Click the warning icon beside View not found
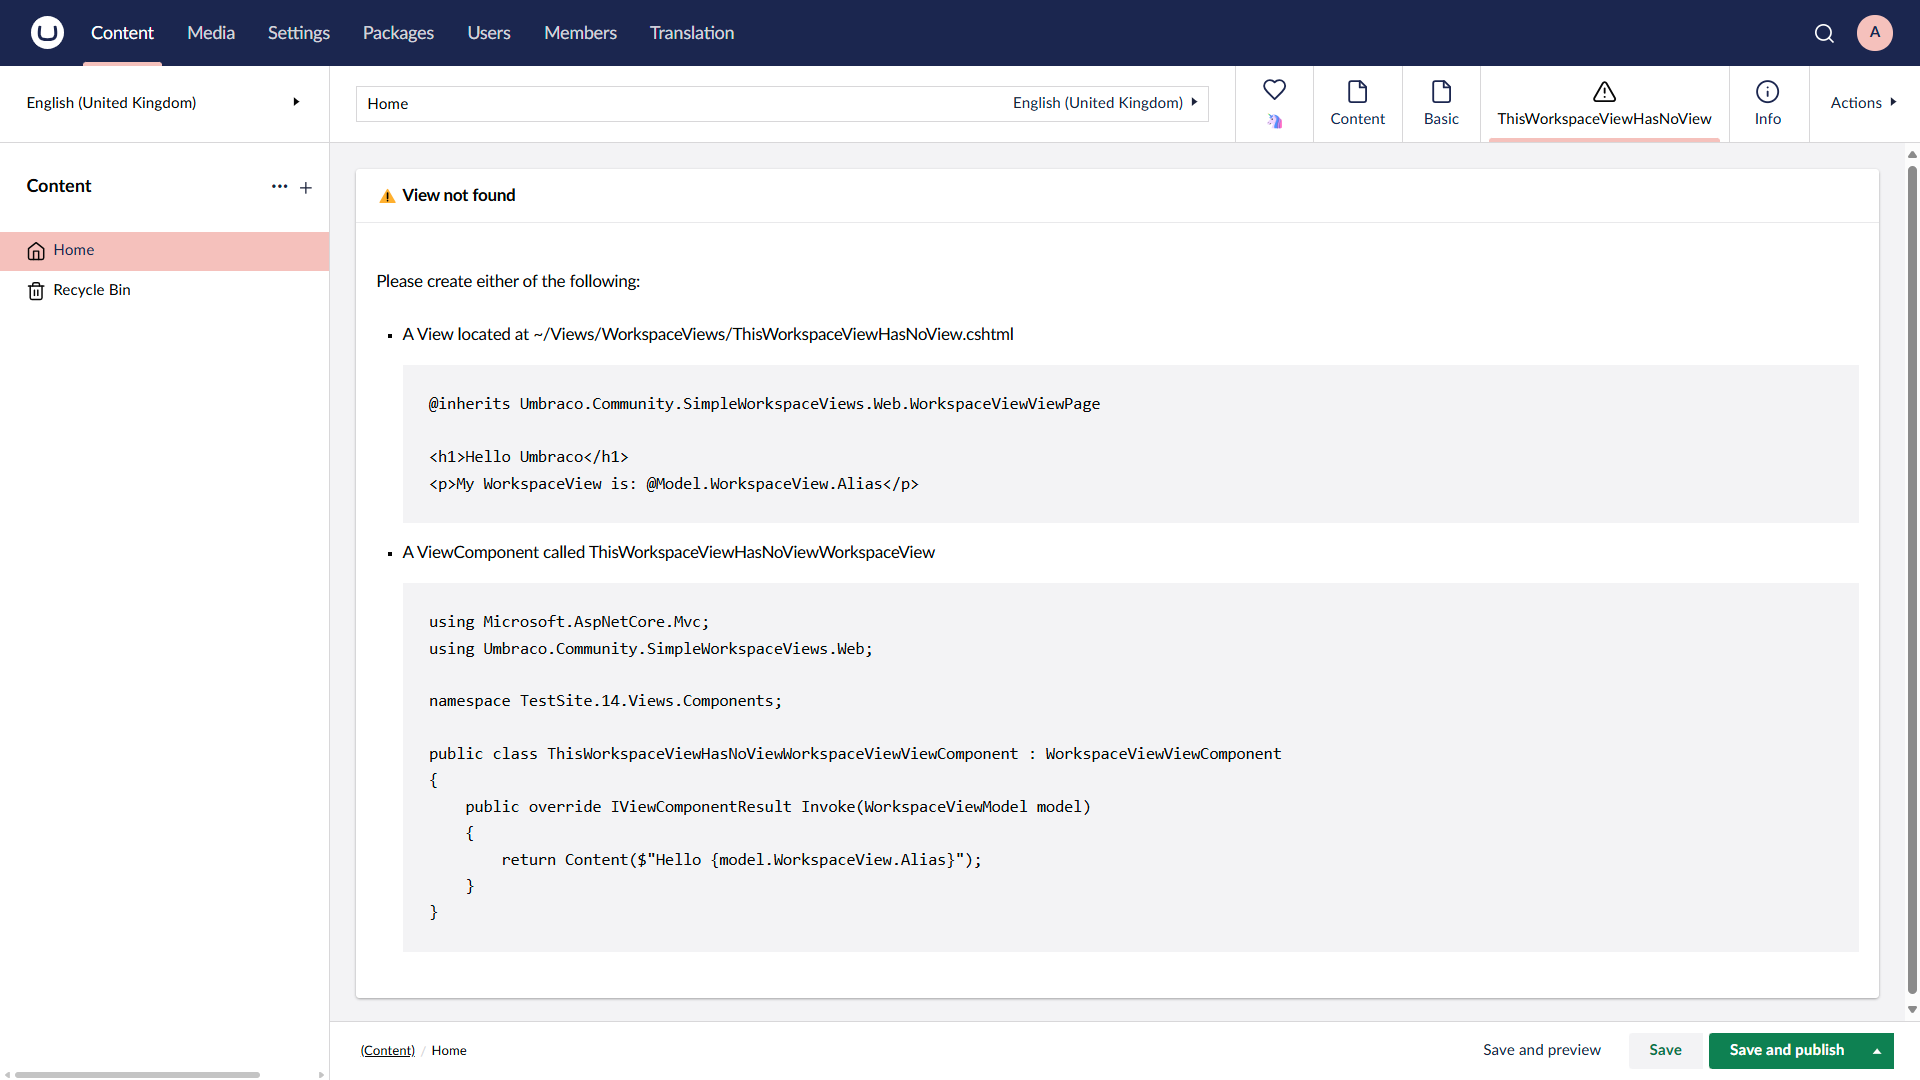The image size is (1920, 1080). pyautogui.click(x=386, y=196)
